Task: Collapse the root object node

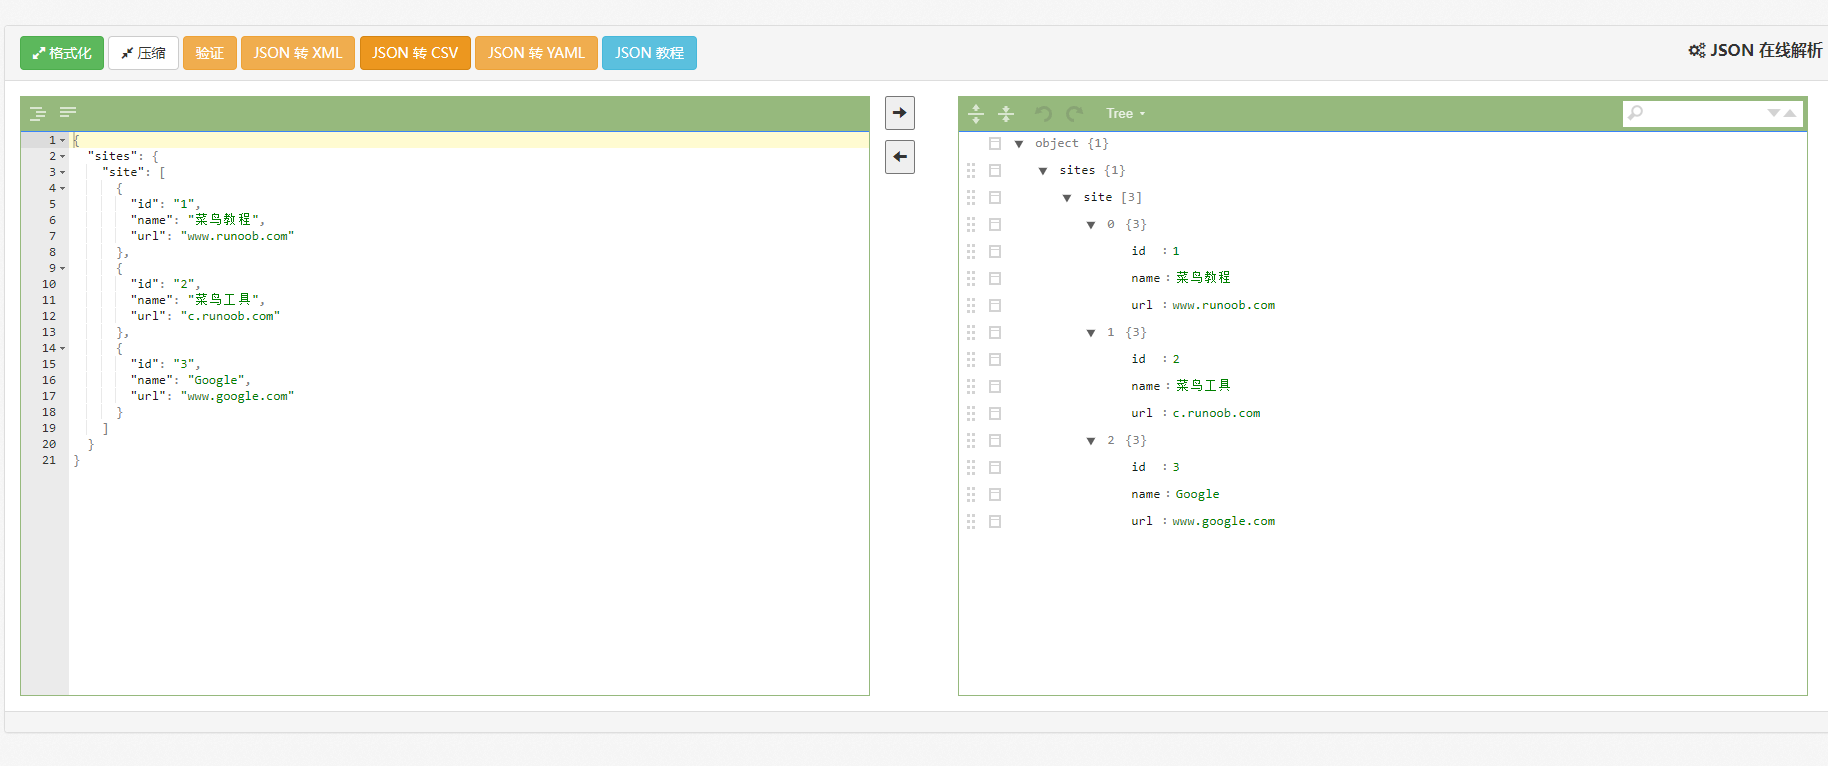Action: click(x=1019, y=144)
